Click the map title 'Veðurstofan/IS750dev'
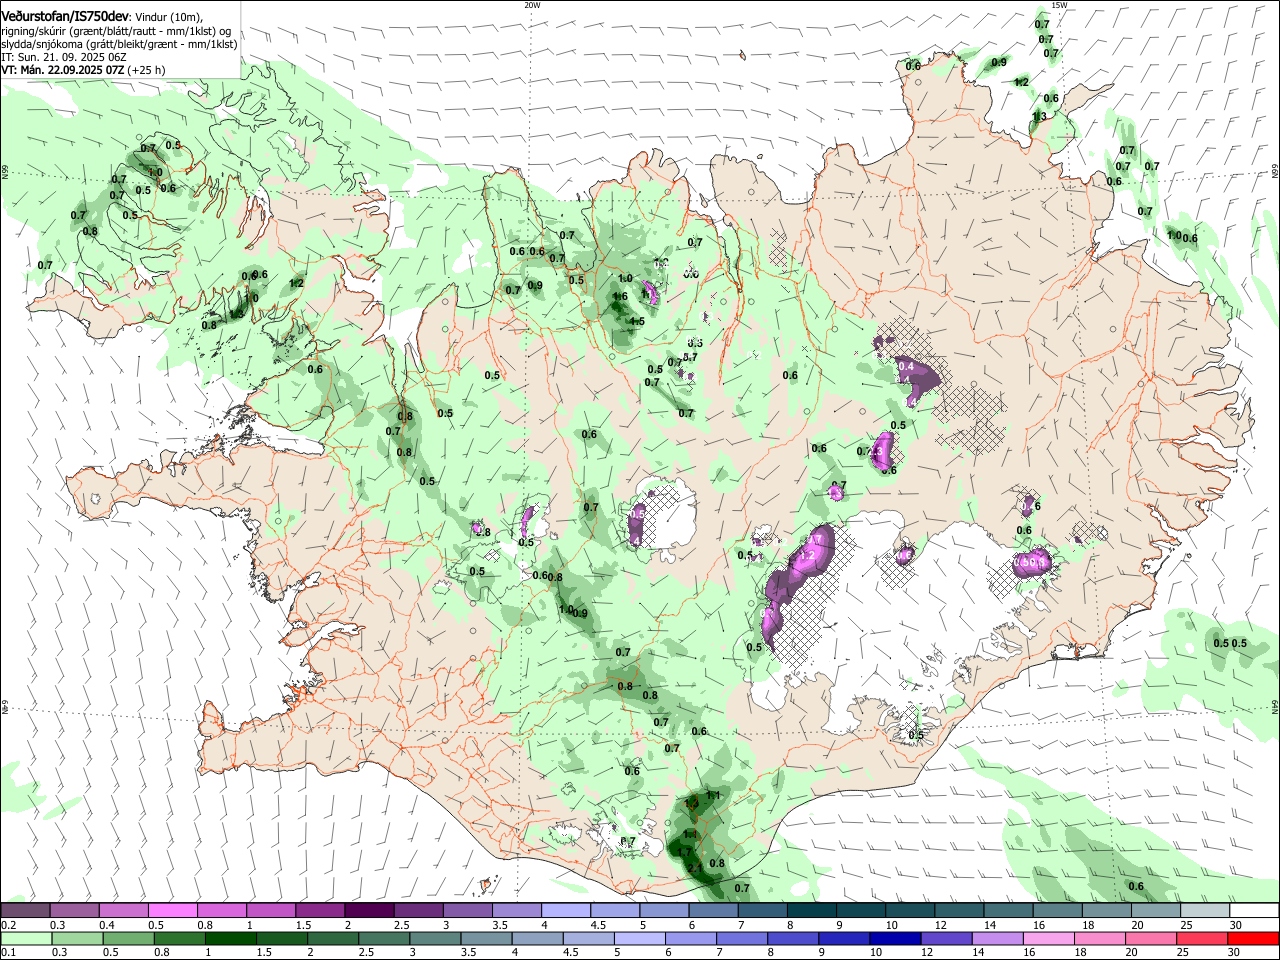 tap(65, 17)
